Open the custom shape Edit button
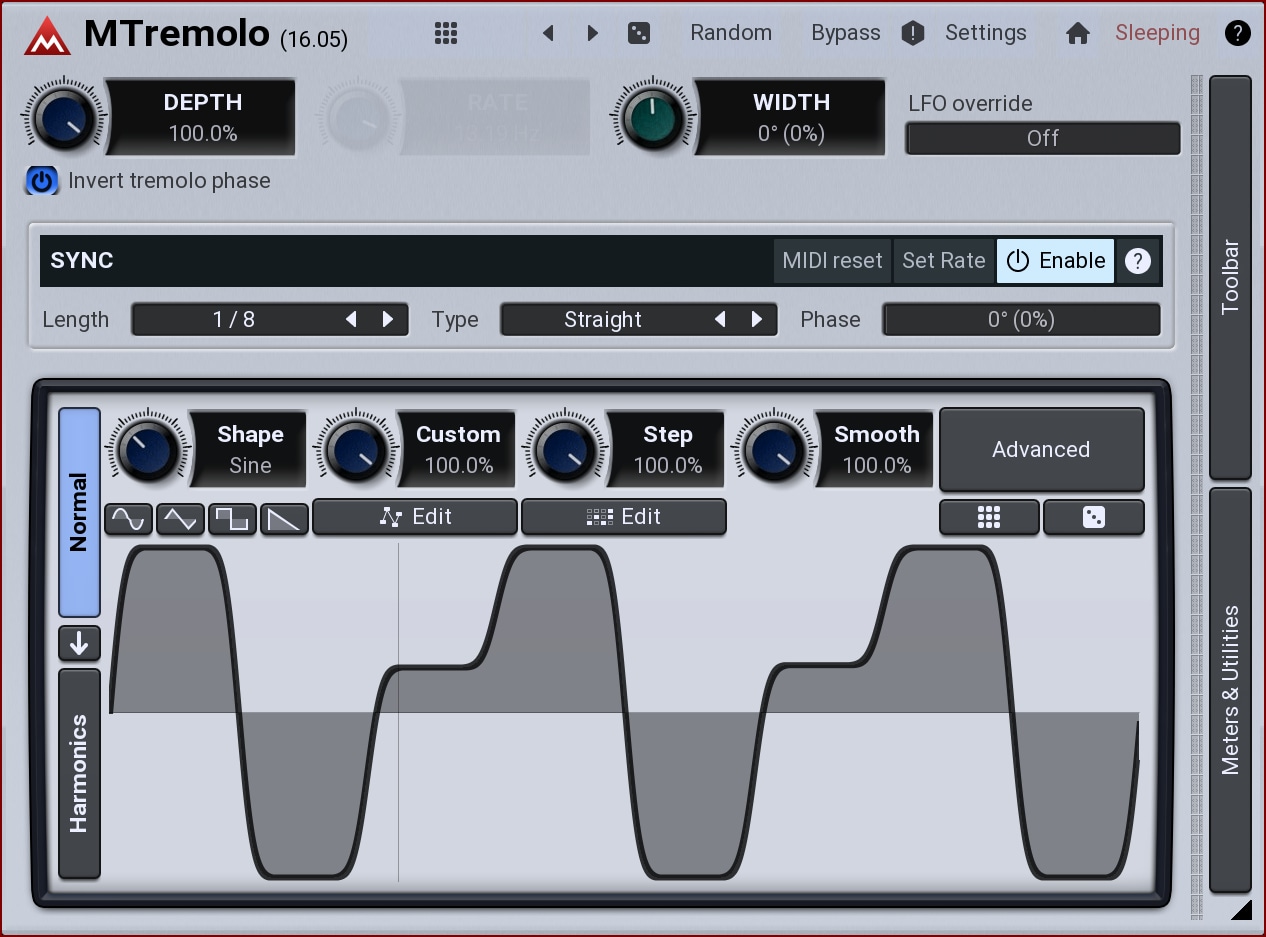 click(415, 517)
